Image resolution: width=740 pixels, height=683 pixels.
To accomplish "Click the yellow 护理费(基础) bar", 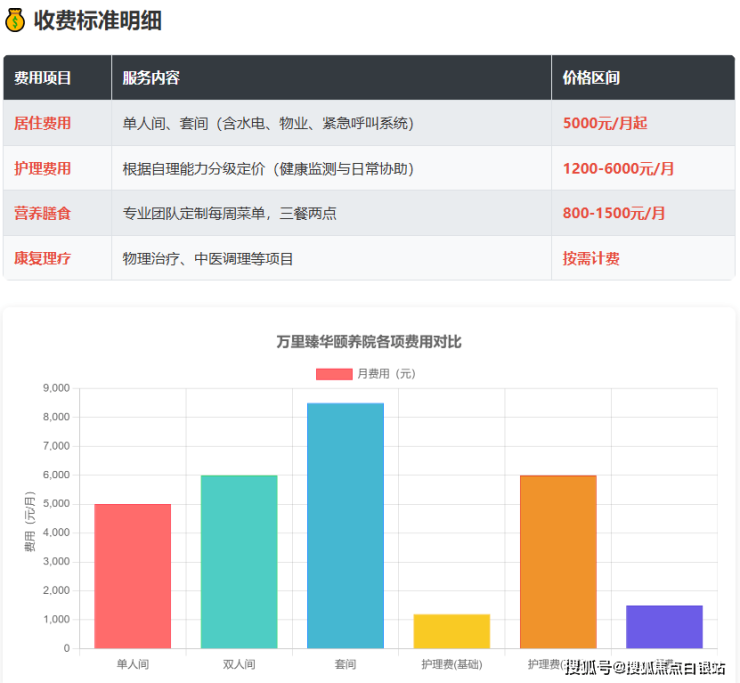I will pos(451,631).
